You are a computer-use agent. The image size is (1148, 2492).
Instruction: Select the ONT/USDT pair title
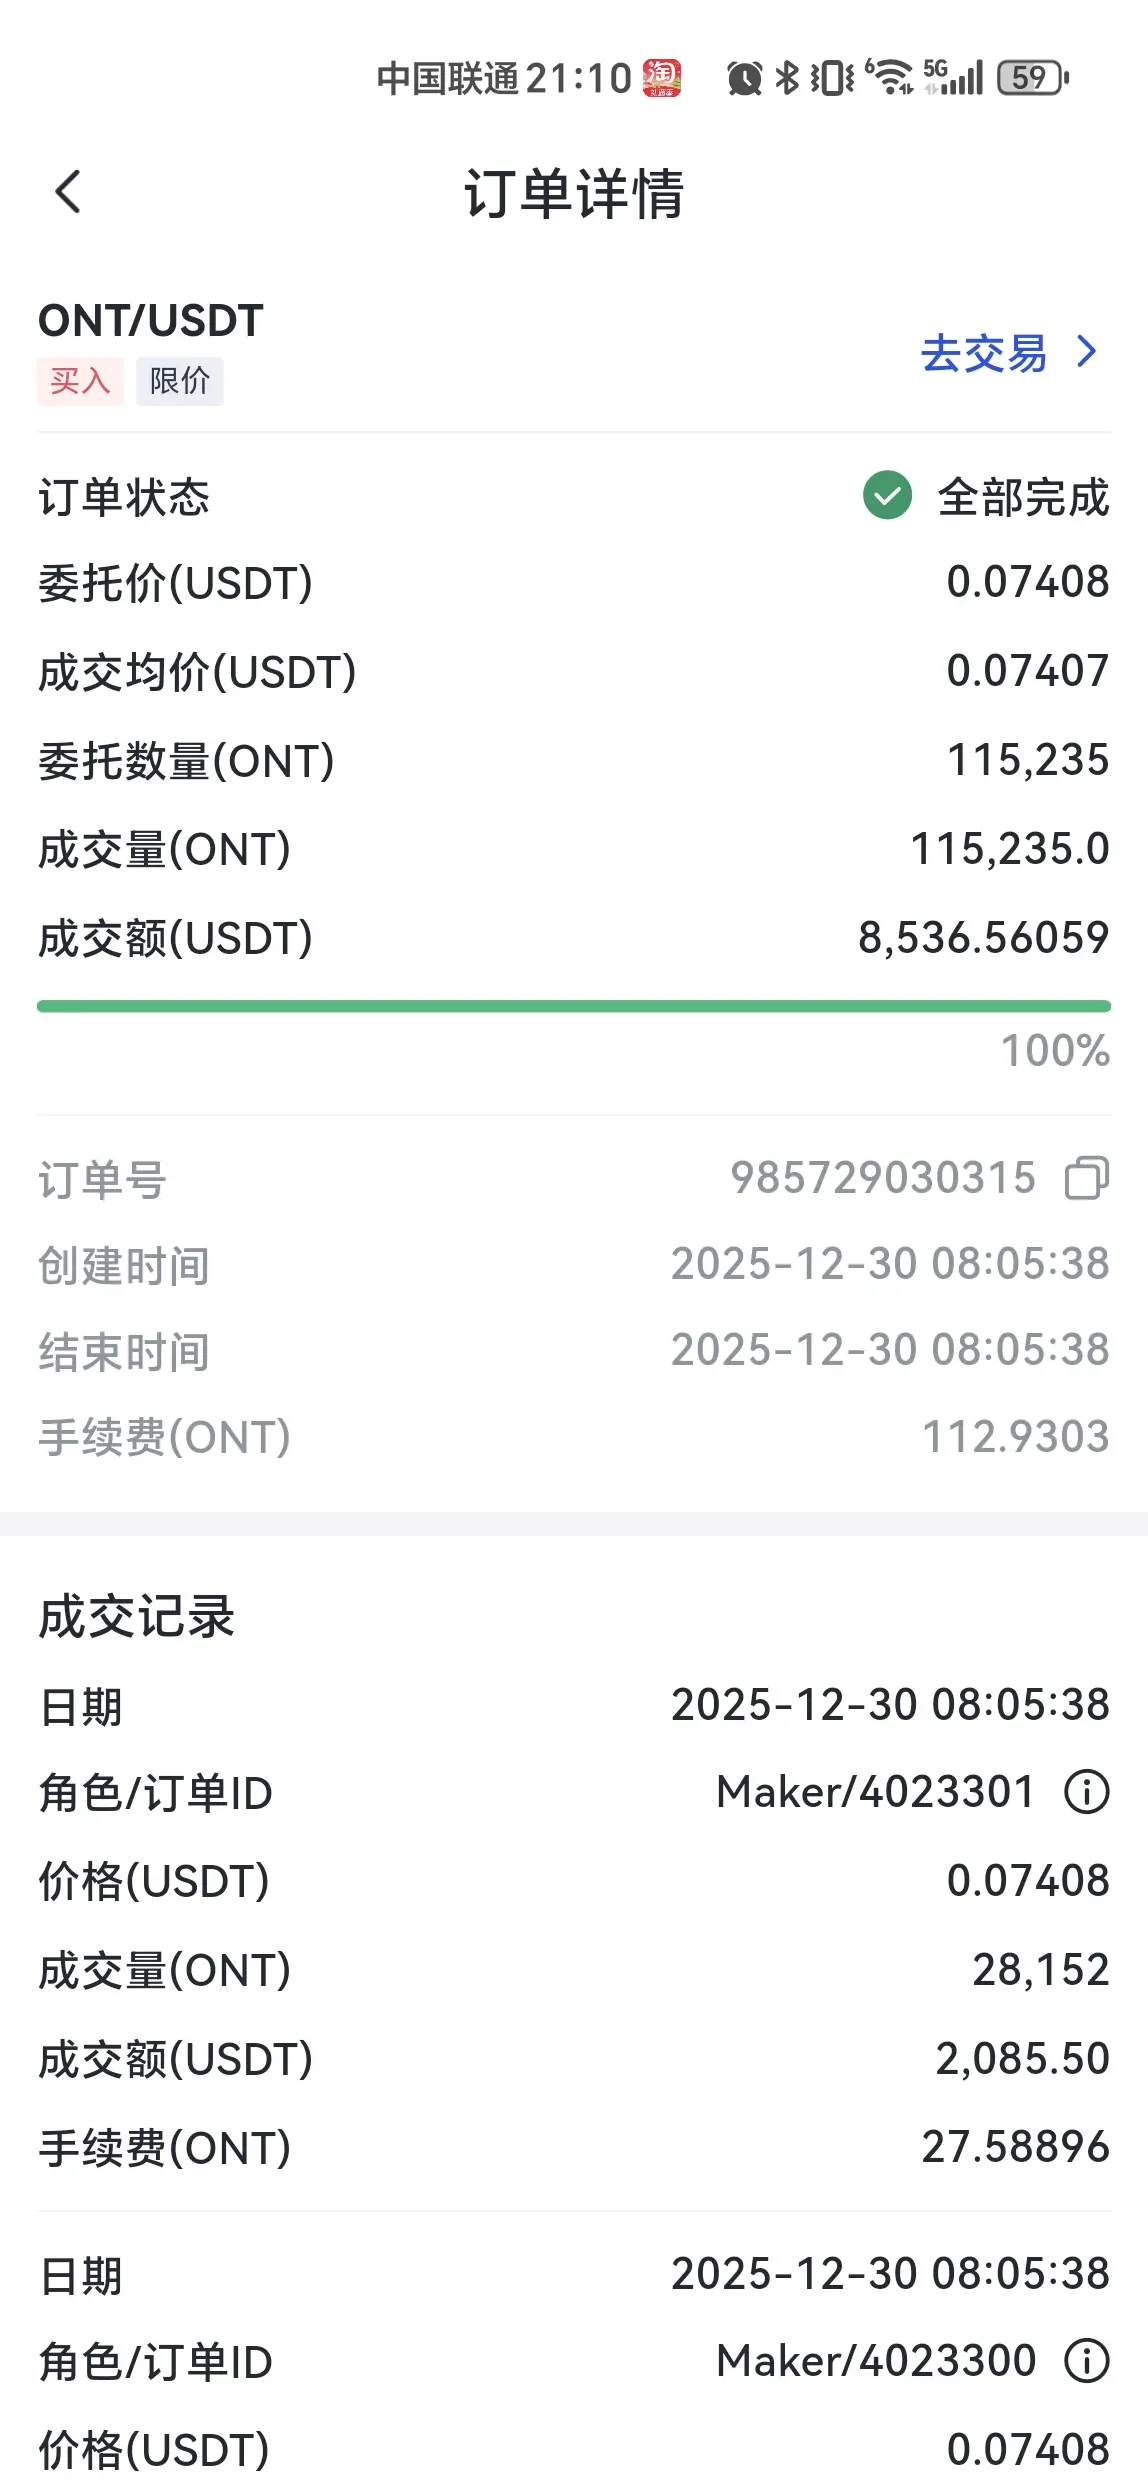click(151, 321)
